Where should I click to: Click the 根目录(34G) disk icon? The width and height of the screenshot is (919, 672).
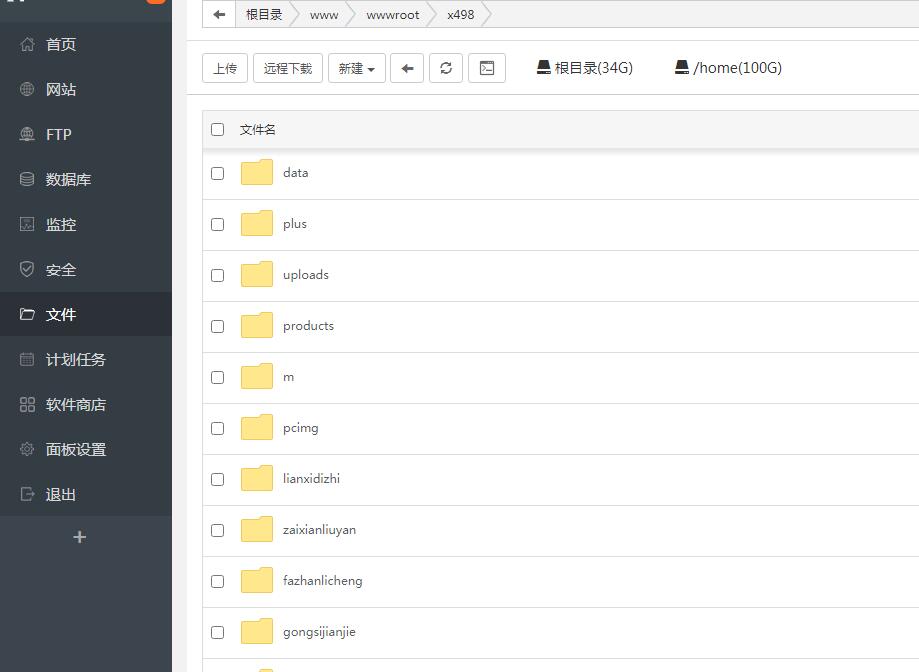click(x=544, y=67)
